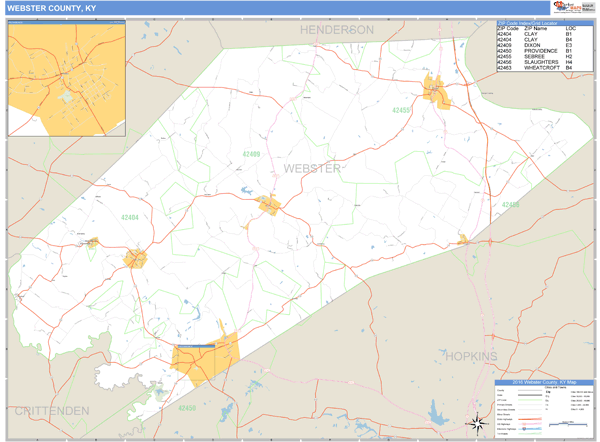Click the green 42455 ZIP label on the map

coord(401,110)
